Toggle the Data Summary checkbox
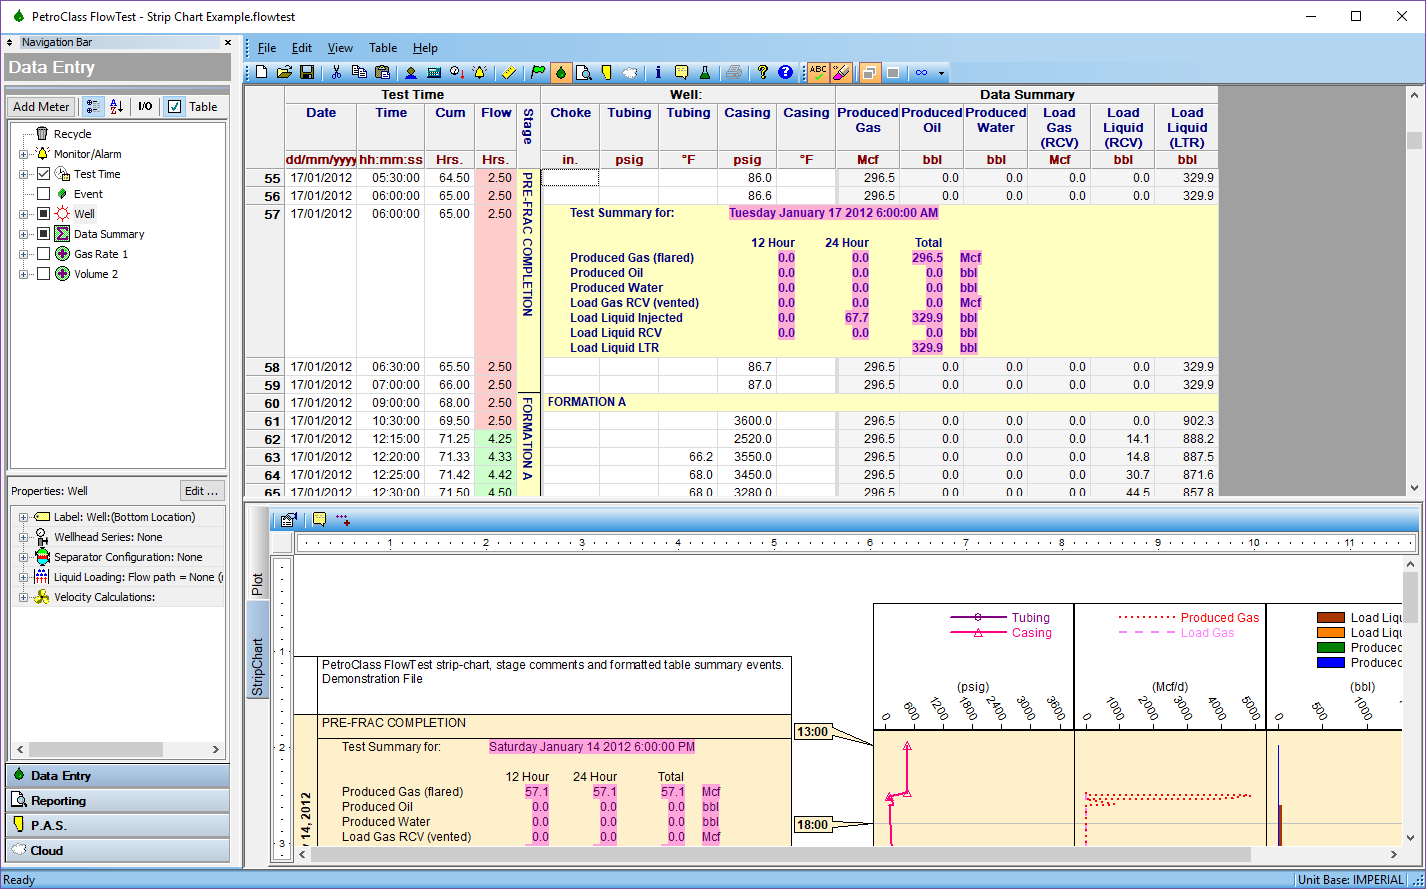Viewport: 1426px width, 889px height. [x=43, y=234]
